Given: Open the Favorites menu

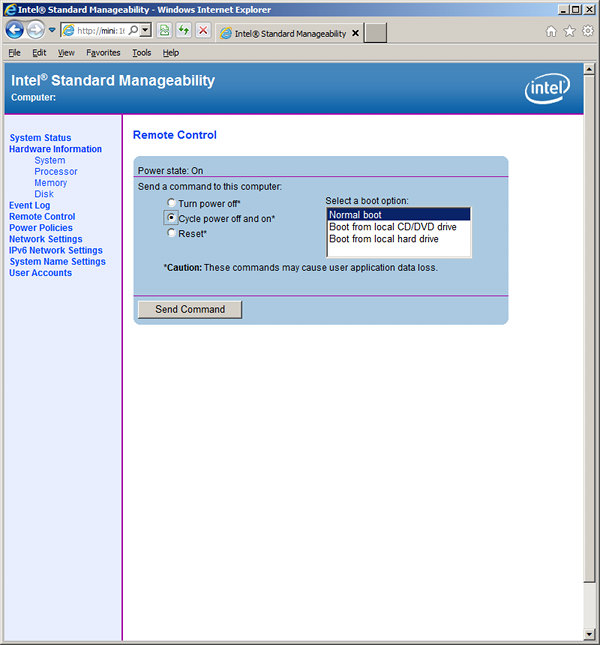Looking at the screenshot, I should [103, 53].
